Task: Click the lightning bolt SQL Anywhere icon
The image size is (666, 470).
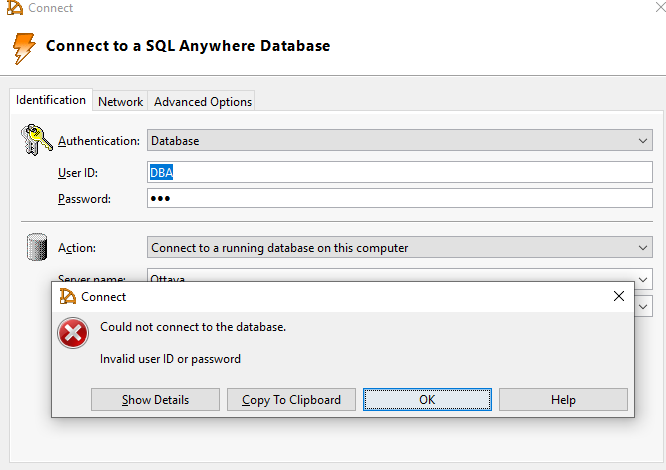Action: pyautogui.click(x=25, y=46)
